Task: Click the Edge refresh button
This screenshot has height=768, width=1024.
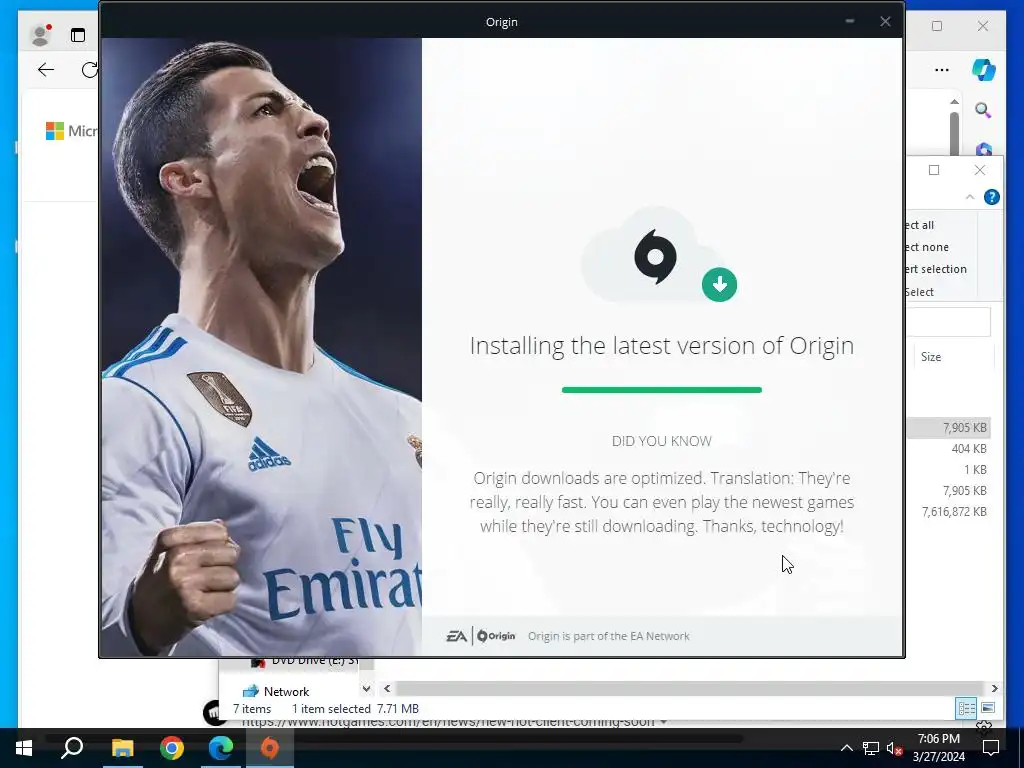Action: pos(89,70)
